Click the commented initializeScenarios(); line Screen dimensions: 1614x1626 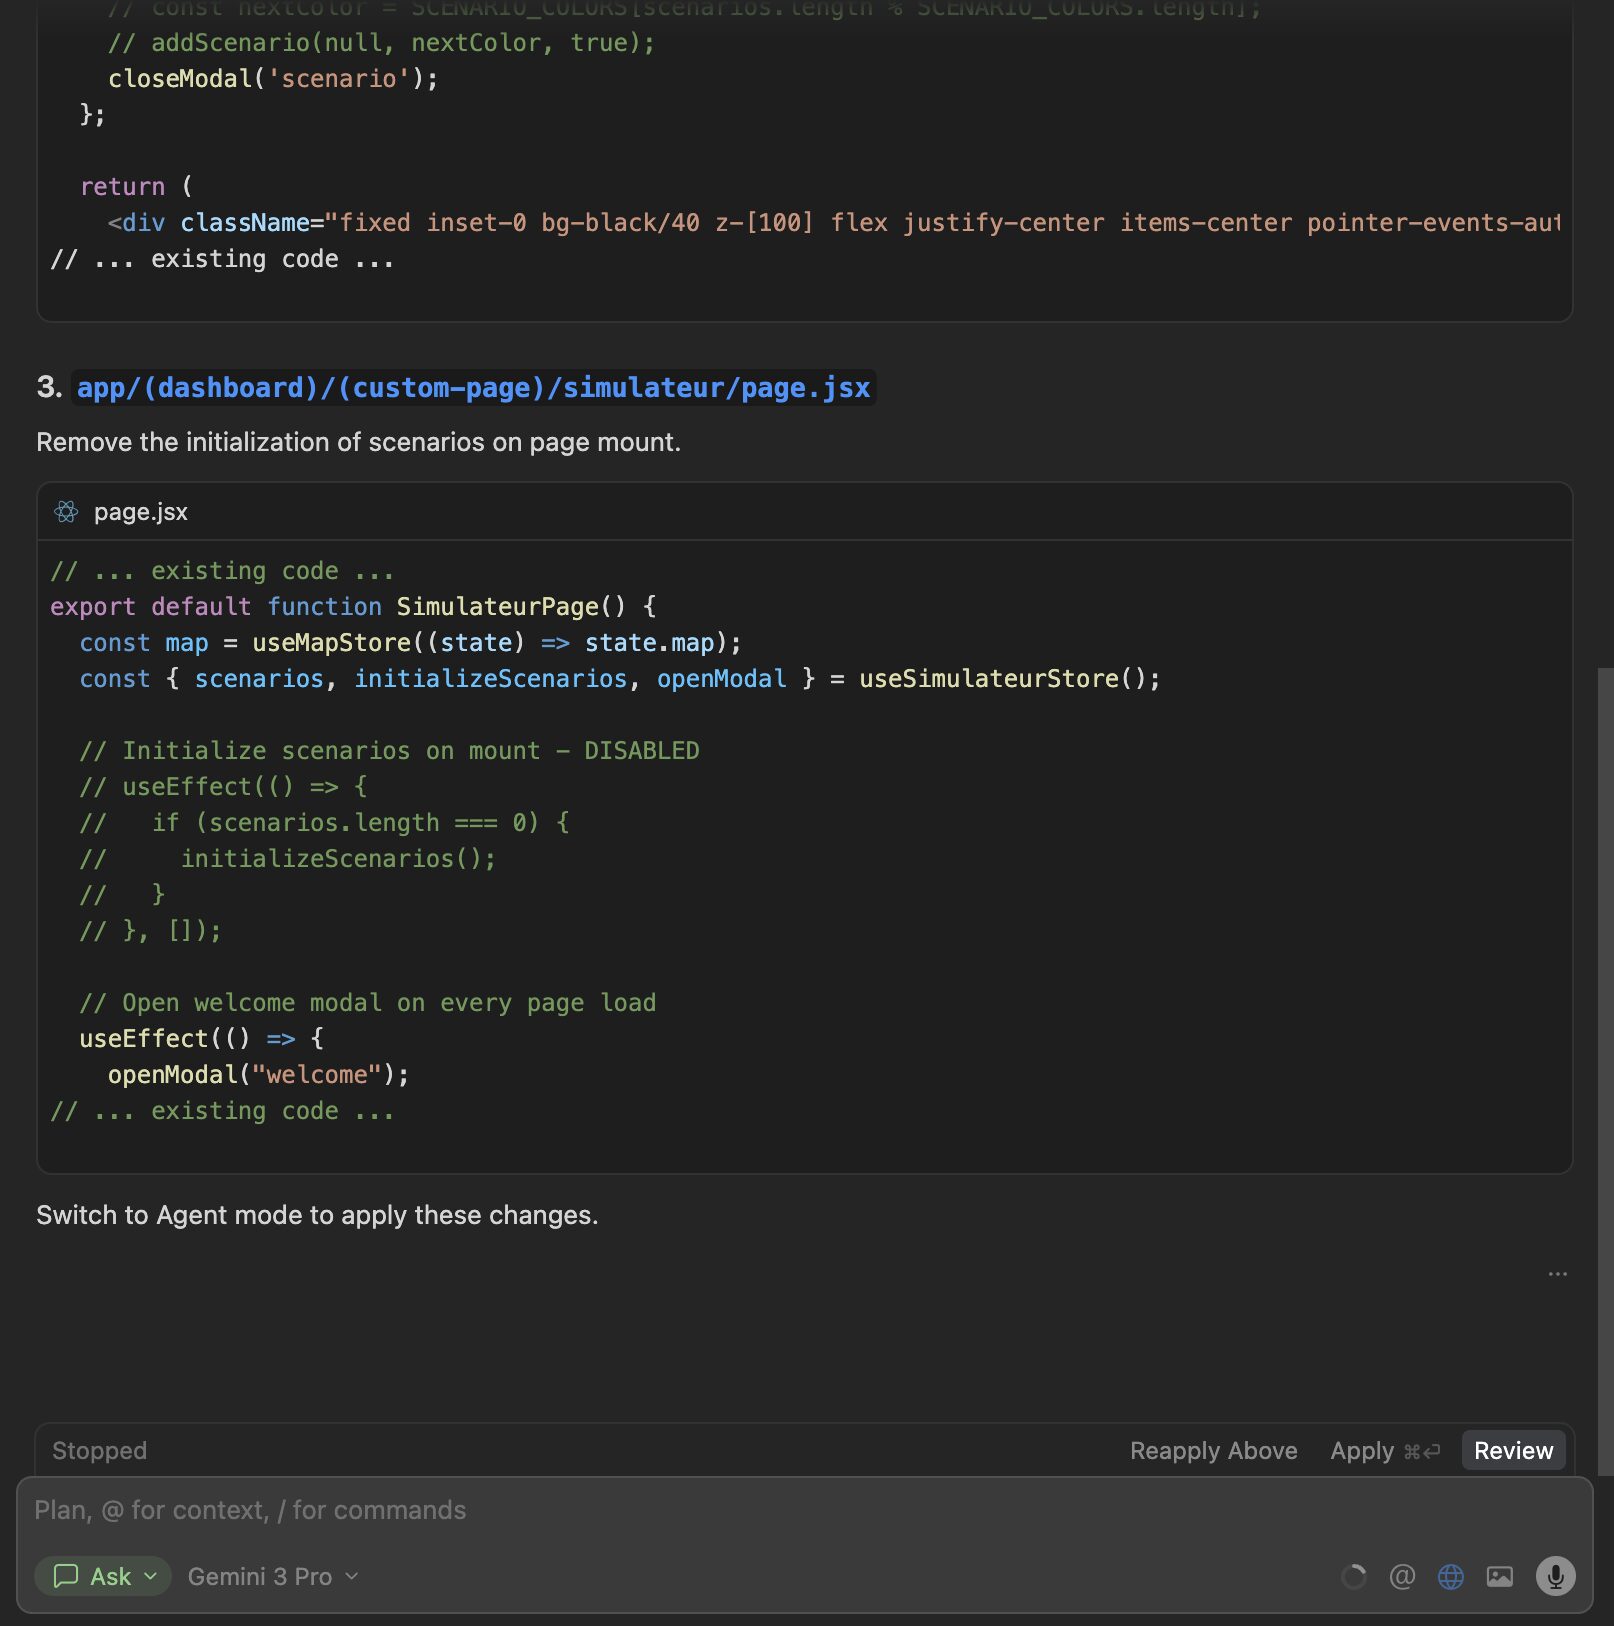(287, 858)
